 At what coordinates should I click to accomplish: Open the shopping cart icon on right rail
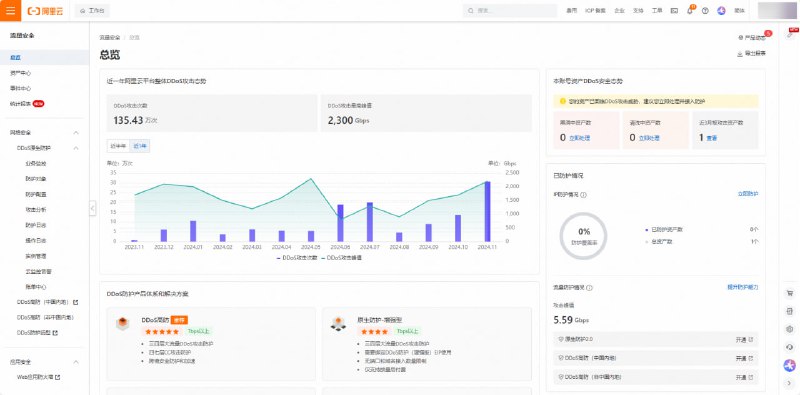click(x=790, y=293)
